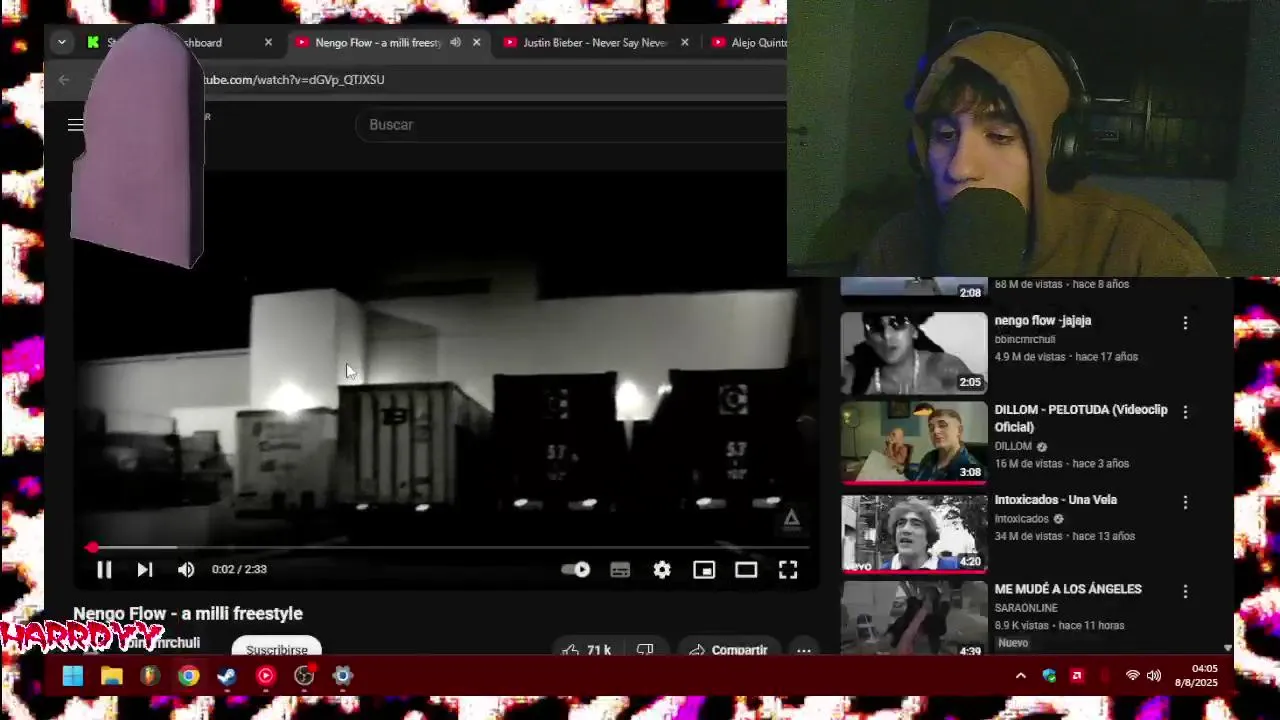Close the Justin Bieber tab
This screenshot has height=720, width=1280.
coord(685,43)
